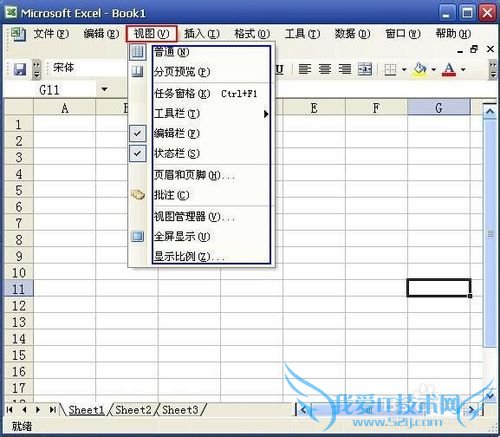Select column A header
Screen dimensions: 500x437
[x=65, y=108]
